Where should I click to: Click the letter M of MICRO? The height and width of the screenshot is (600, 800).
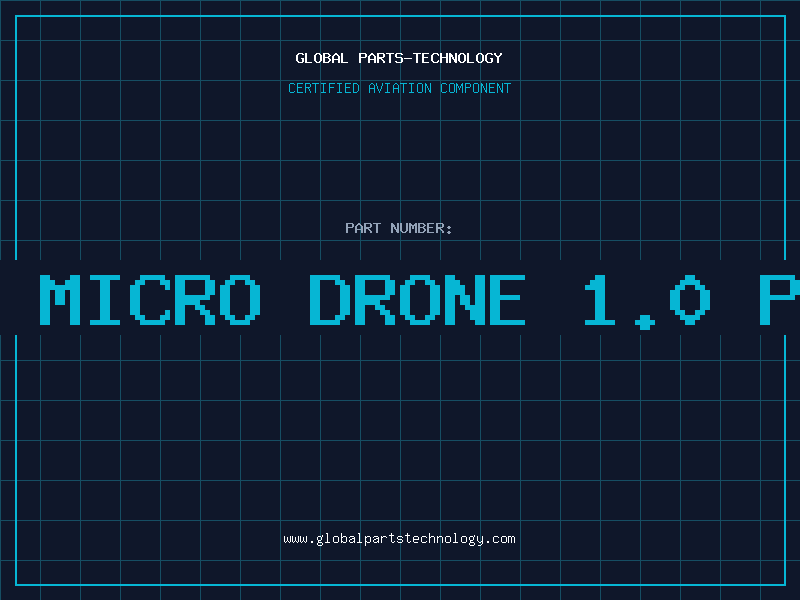coord(60,299)
